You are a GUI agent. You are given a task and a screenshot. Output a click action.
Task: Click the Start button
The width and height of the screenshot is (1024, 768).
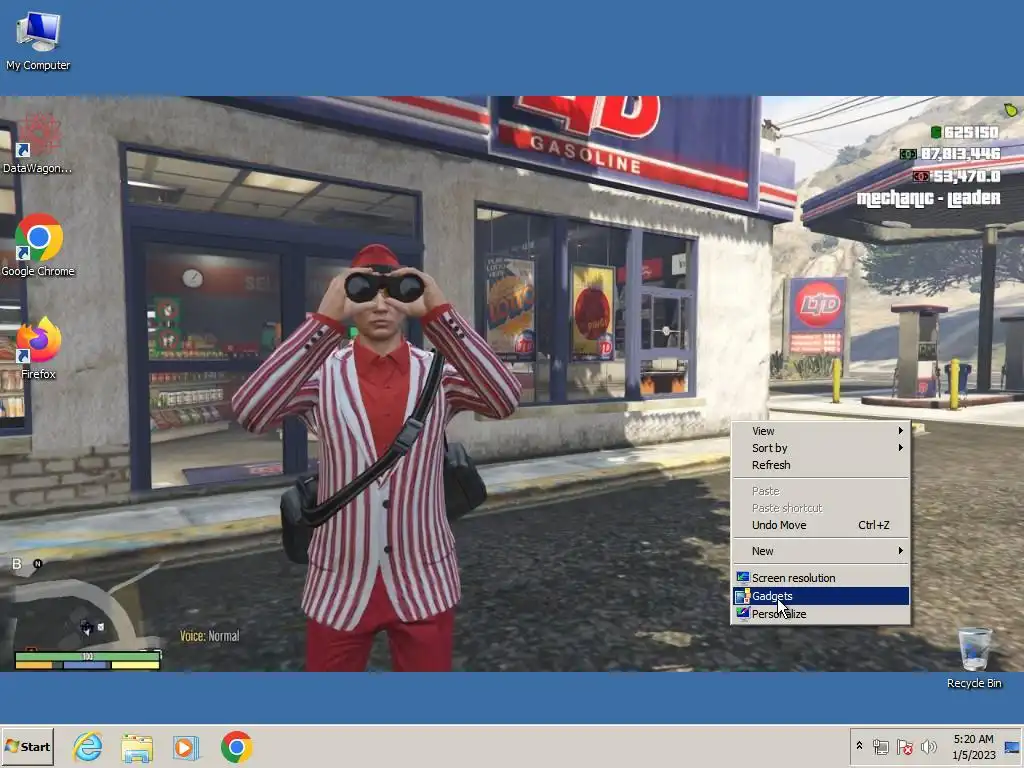click(28, 746)
